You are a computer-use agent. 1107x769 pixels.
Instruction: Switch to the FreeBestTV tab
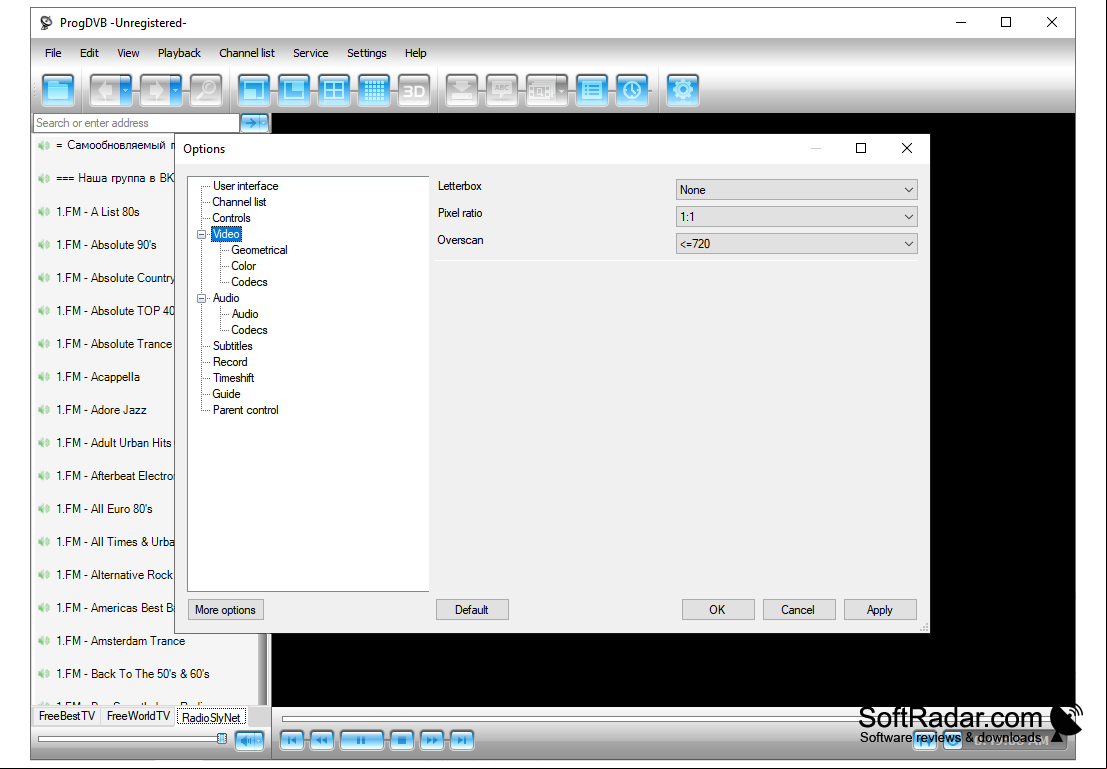[x=67, y=716]
